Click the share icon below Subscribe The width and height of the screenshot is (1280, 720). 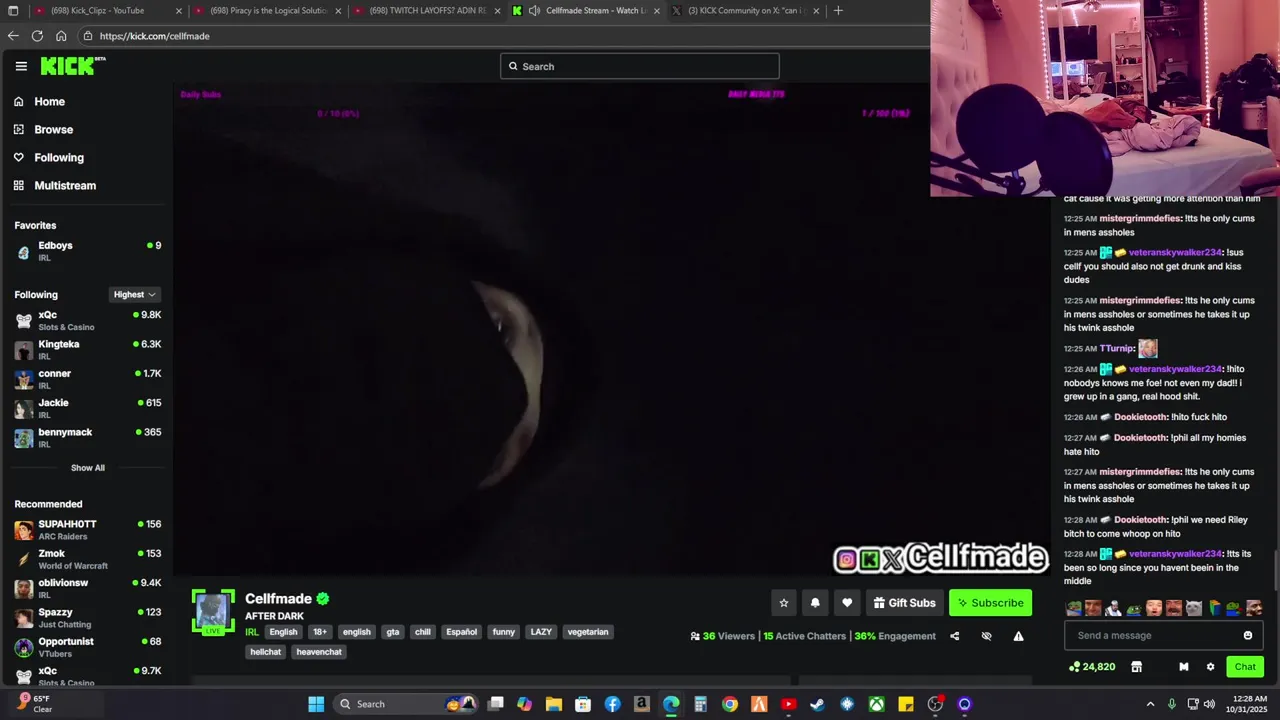[x=954, y=636]
